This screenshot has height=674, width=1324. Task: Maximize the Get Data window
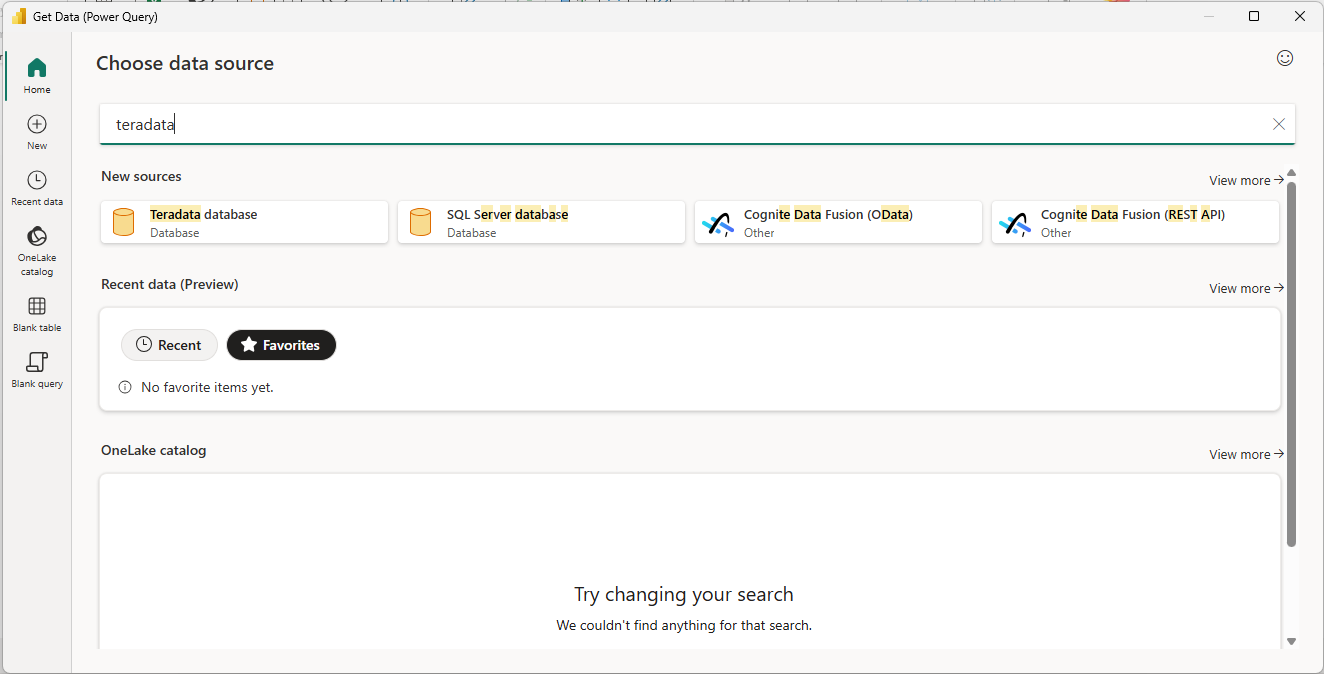1254,16
